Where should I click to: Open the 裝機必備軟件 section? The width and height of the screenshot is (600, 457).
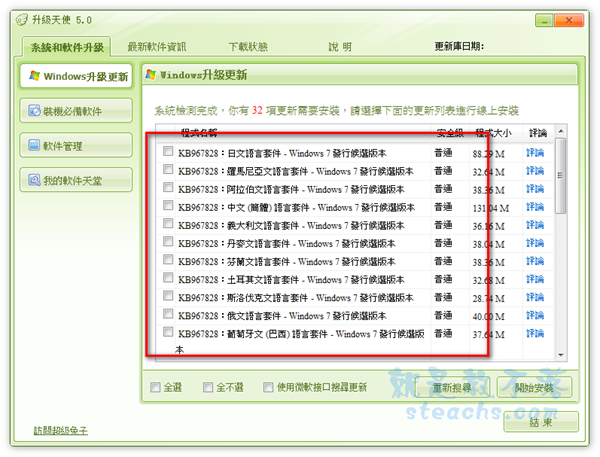pyautogui.click(x=76, y=111)
